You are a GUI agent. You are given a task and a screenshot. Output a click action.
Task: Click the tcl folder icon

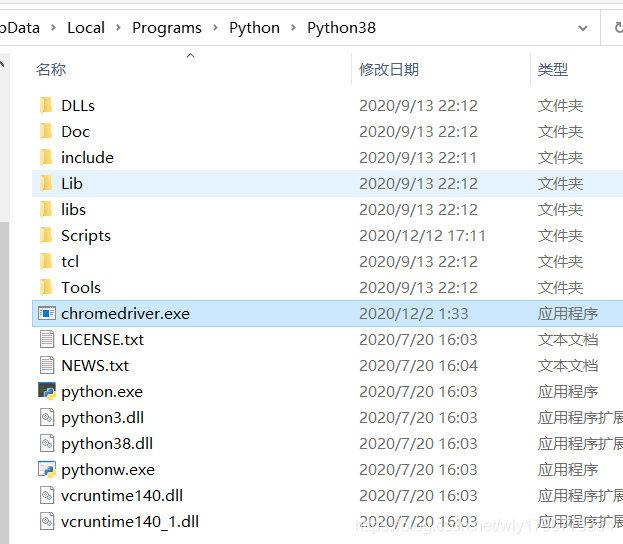click(x=46, y=261)
